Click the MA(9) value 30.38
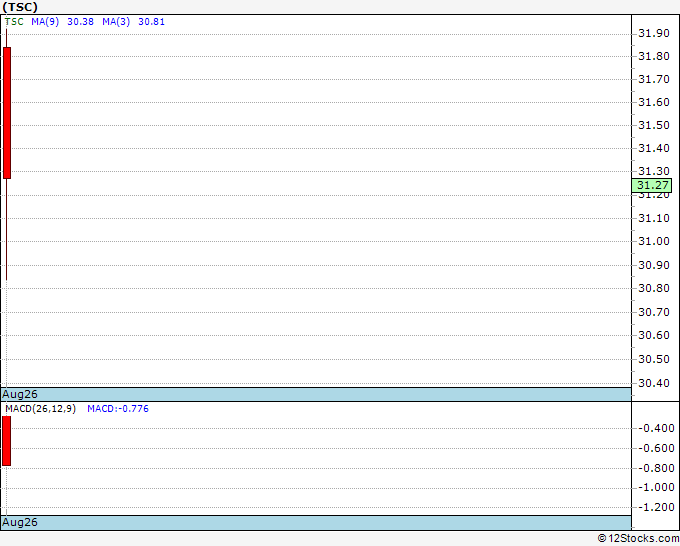Viewport: 680px width, 546px height. 80,22
